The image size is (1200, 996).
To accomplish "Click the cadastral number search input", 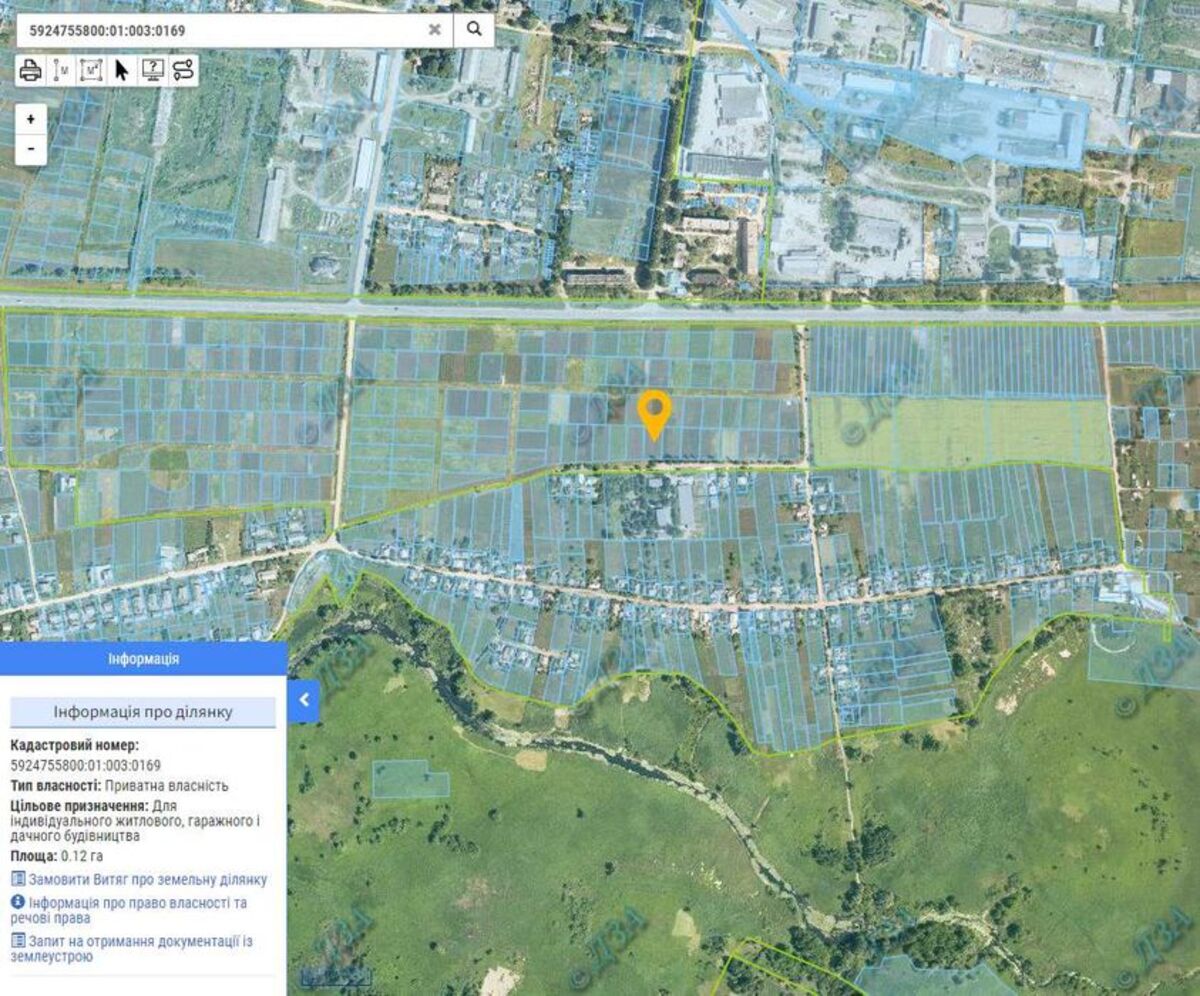I will coord(220,30).
